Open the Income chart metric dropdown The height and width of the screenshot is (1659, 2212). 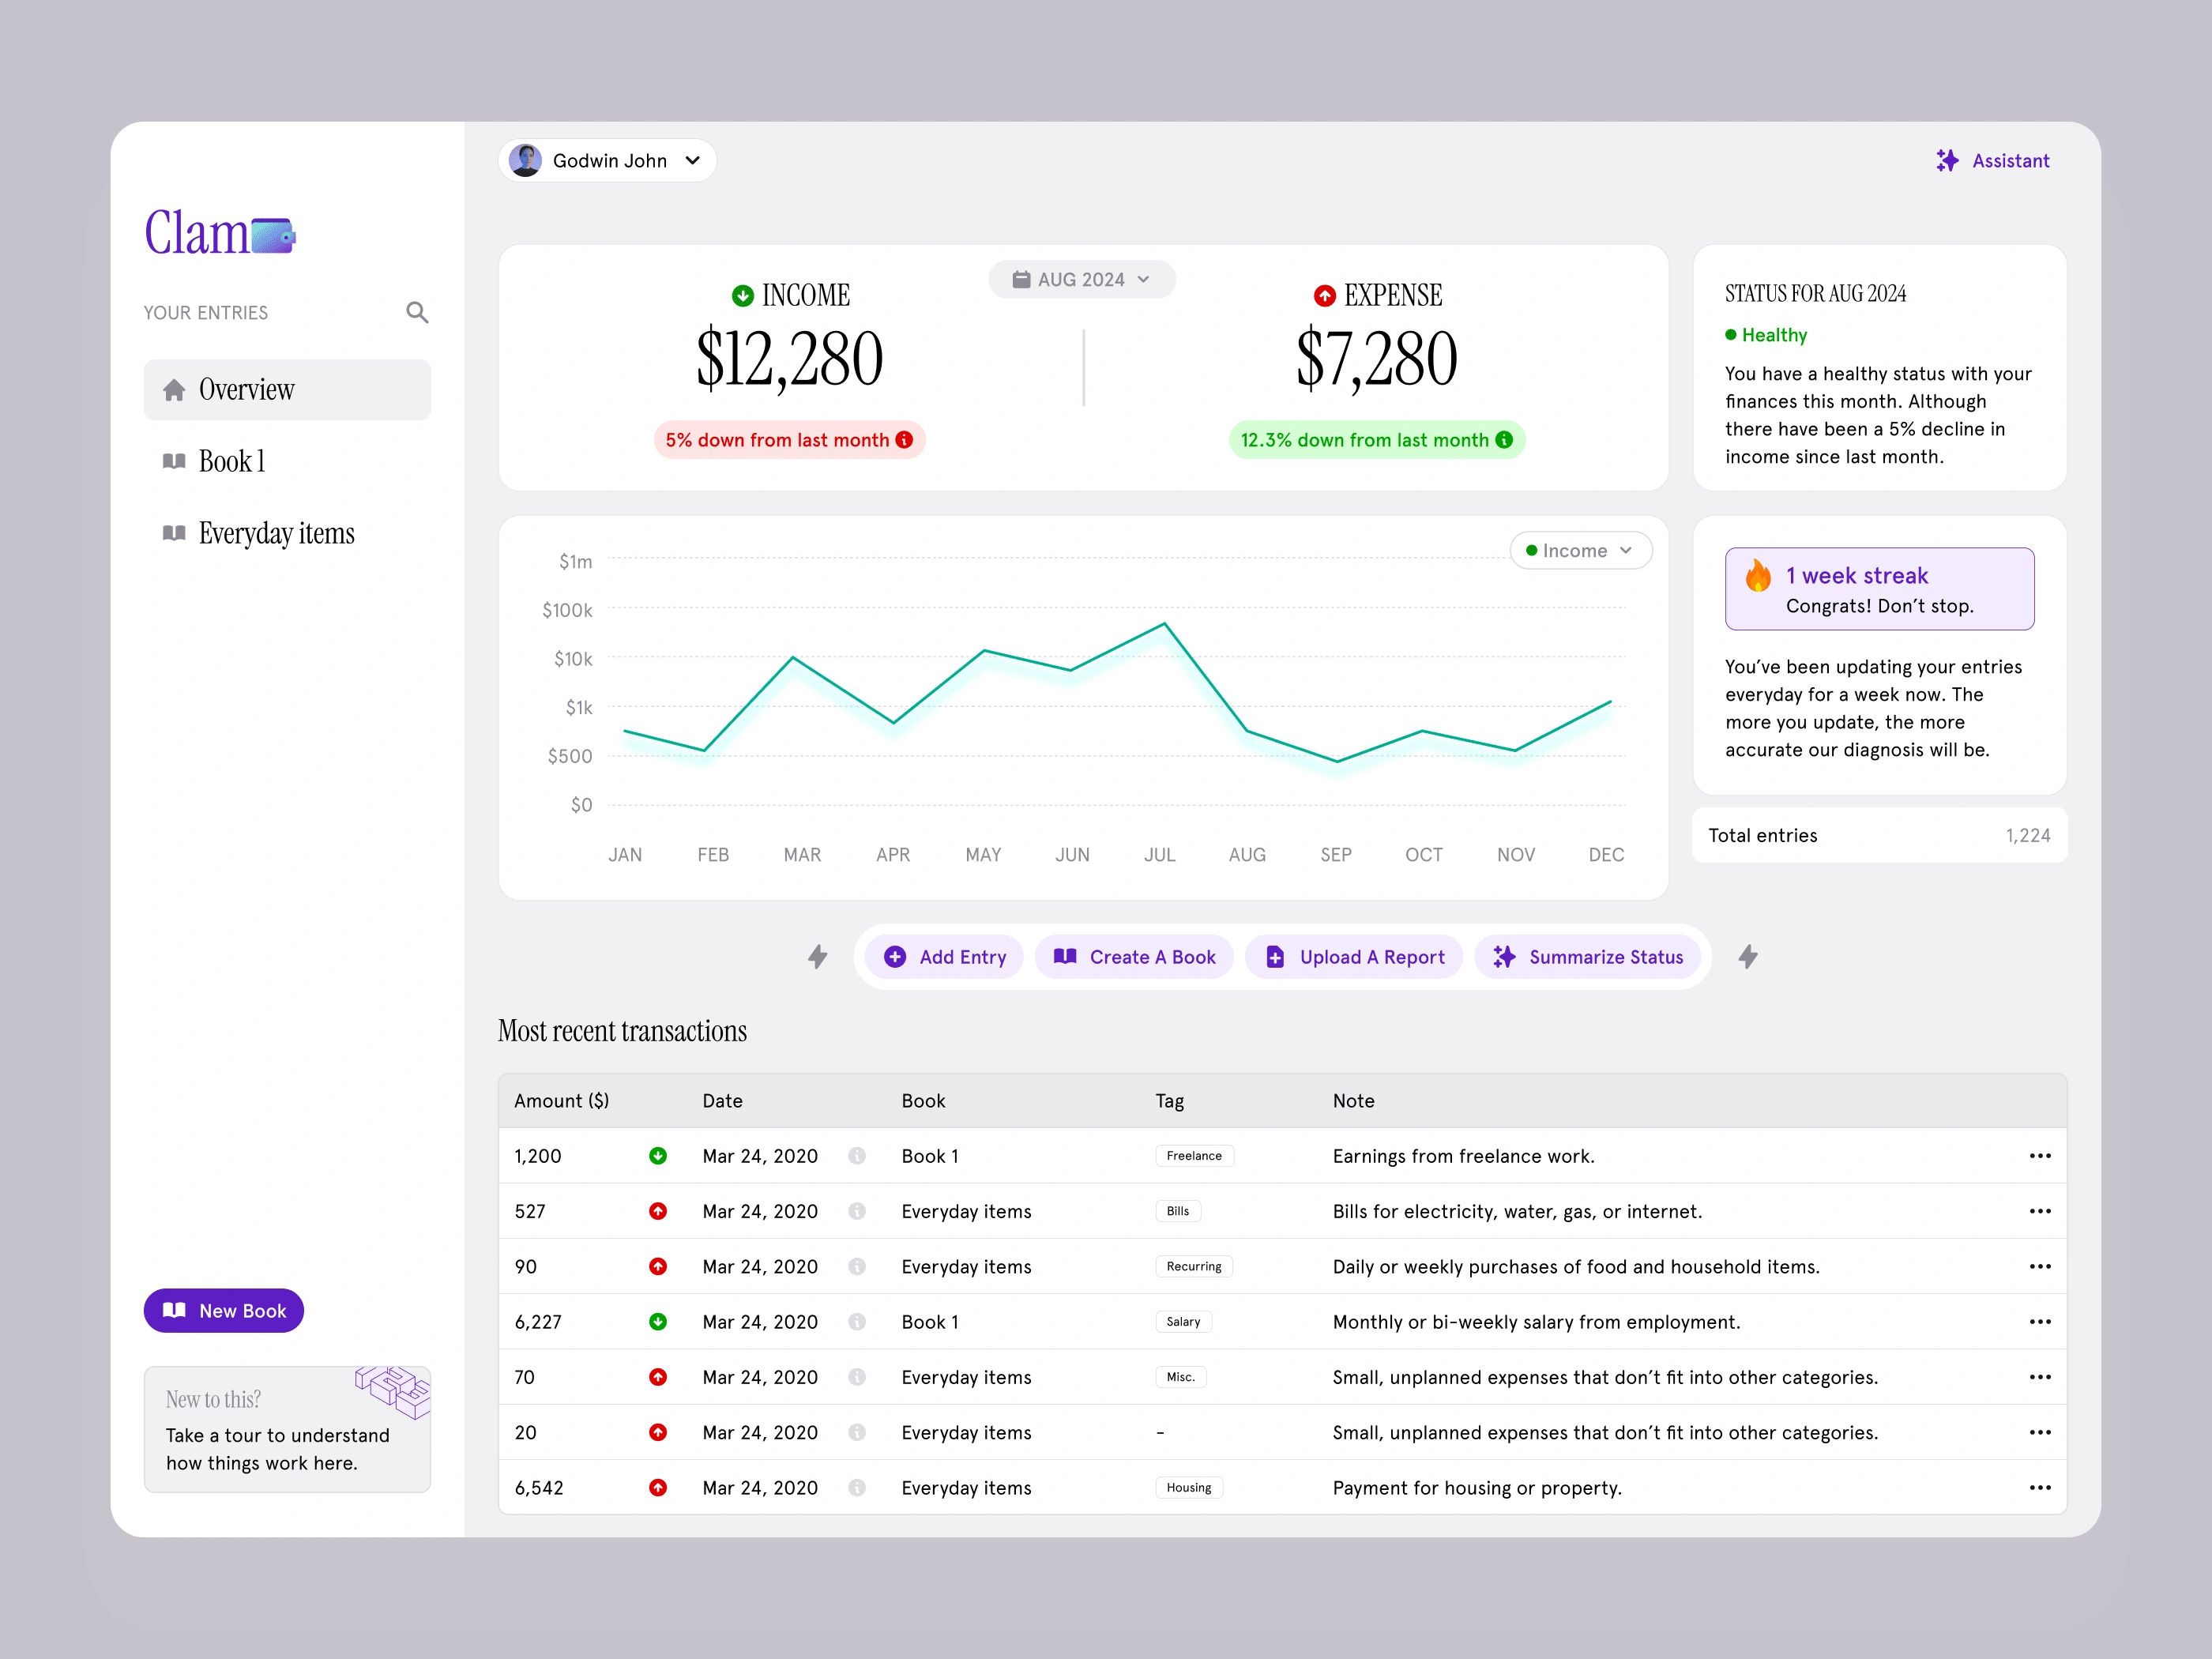[1580, 550]
